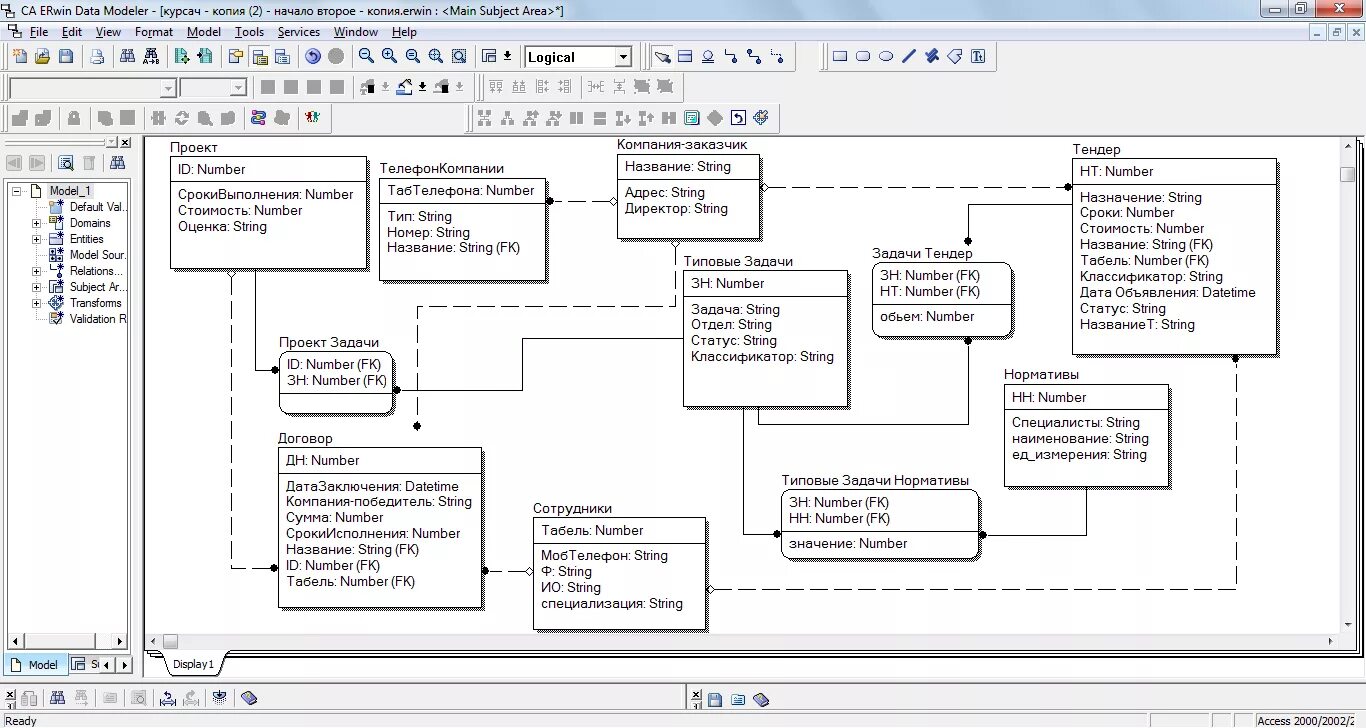Choose the Line drawing tool
Viewport: 1366px width, 728px height.
(909, 57)
